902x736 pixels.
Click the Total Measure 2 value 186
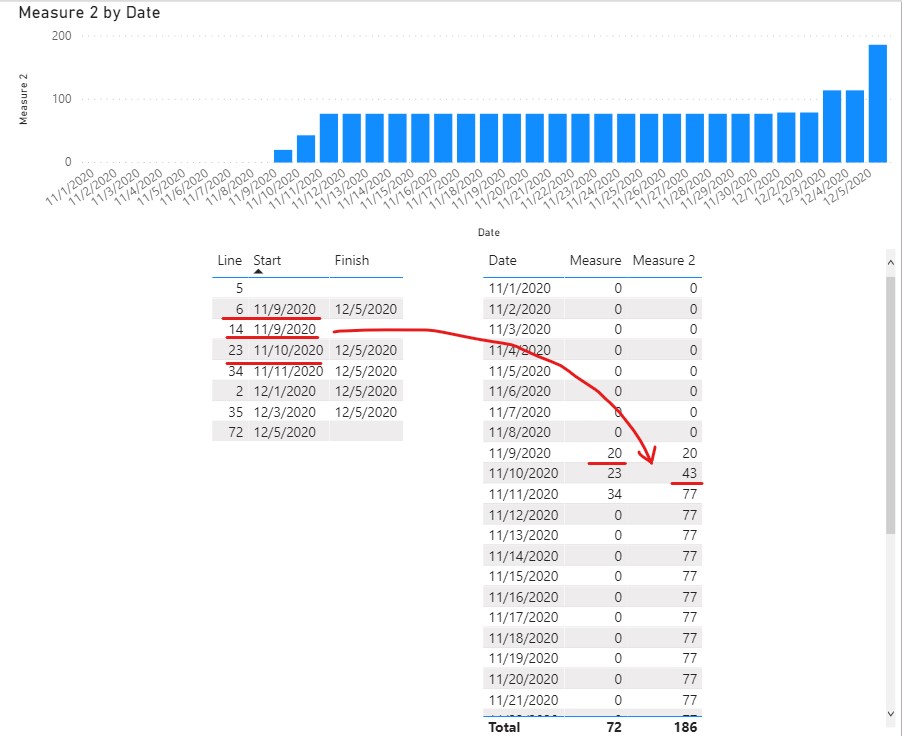(685, 727)
